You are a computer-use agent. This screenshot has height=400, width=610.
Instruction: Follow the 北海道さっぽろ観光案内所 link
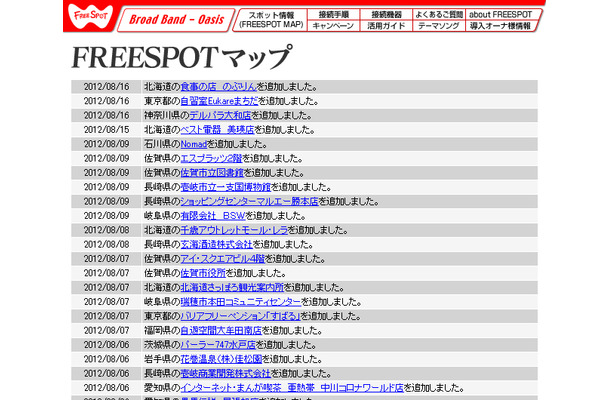pos(232,288)
